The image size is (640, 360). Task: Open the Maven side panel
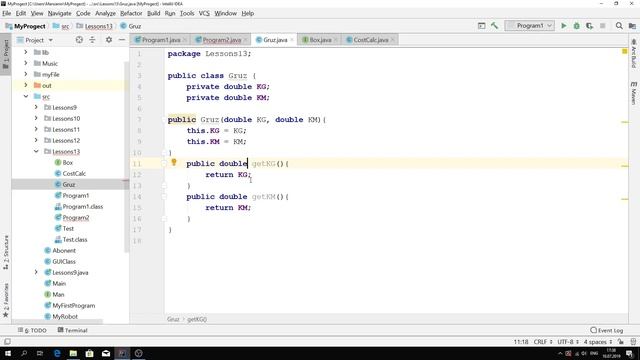point(633,93)
